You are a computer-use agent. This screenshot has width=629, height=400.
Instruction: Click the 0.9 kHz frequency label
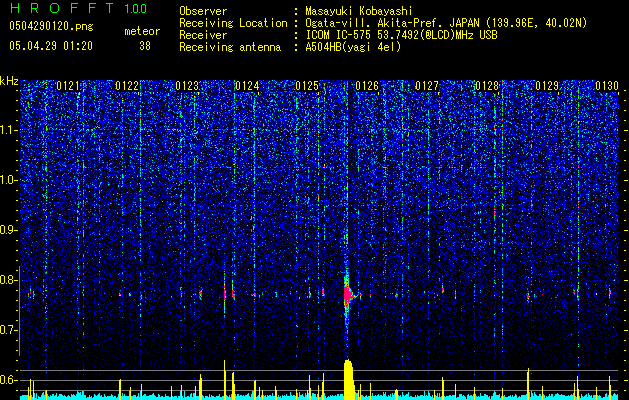9,230
